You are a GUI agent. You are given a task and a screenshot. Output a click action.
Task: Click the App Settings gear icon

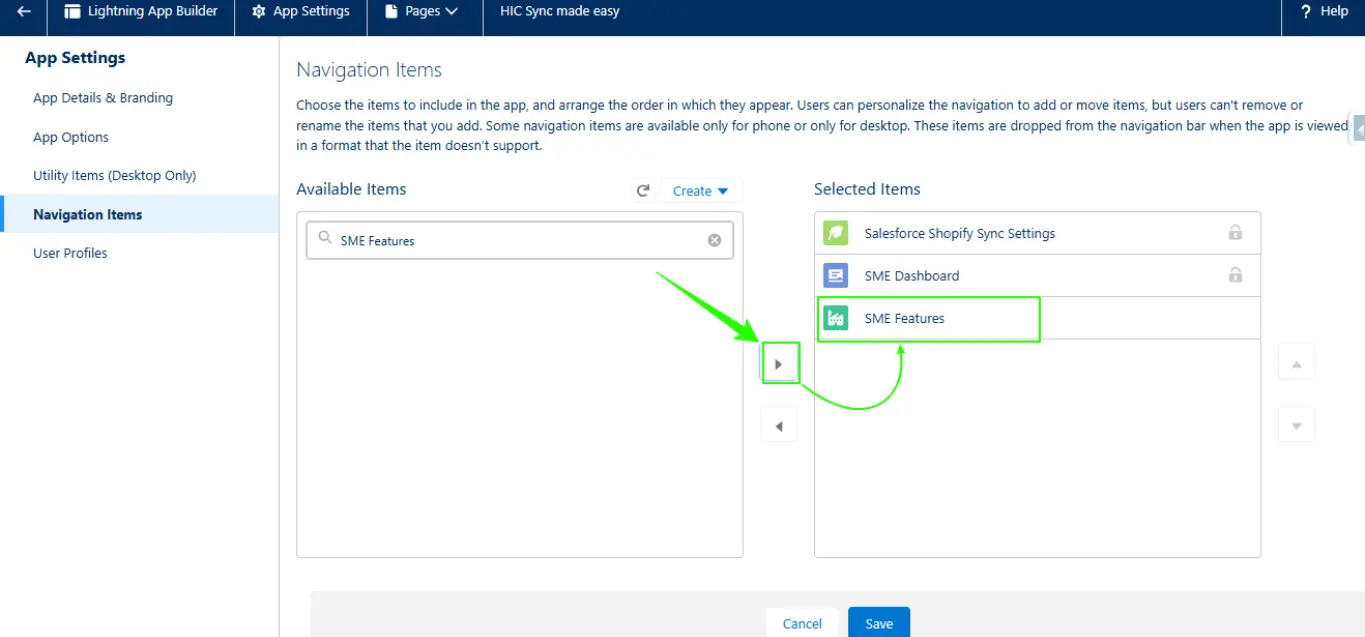(x=259, y=12)
